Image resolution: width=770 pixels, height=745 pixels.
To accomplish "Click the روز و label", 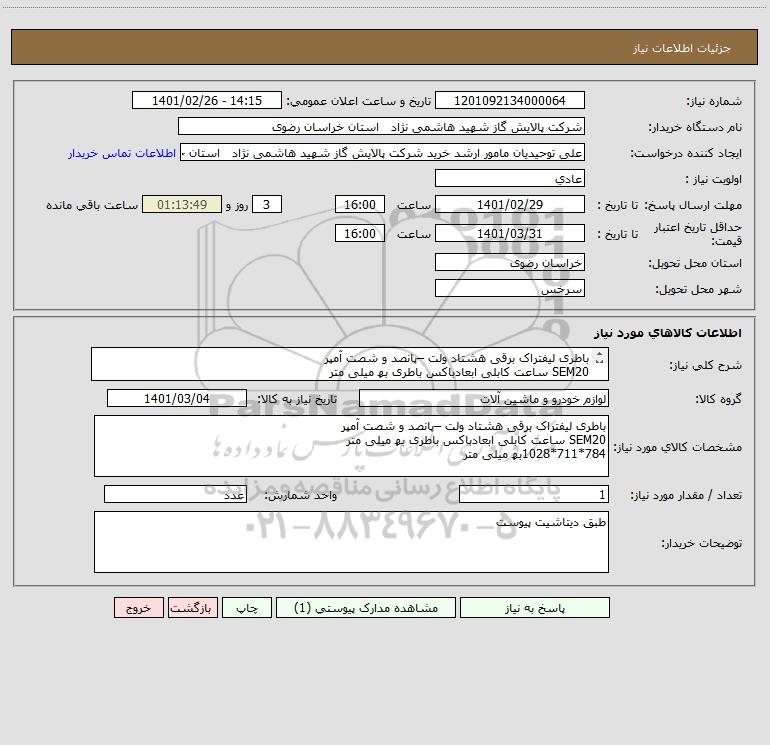I will (237, 205).
